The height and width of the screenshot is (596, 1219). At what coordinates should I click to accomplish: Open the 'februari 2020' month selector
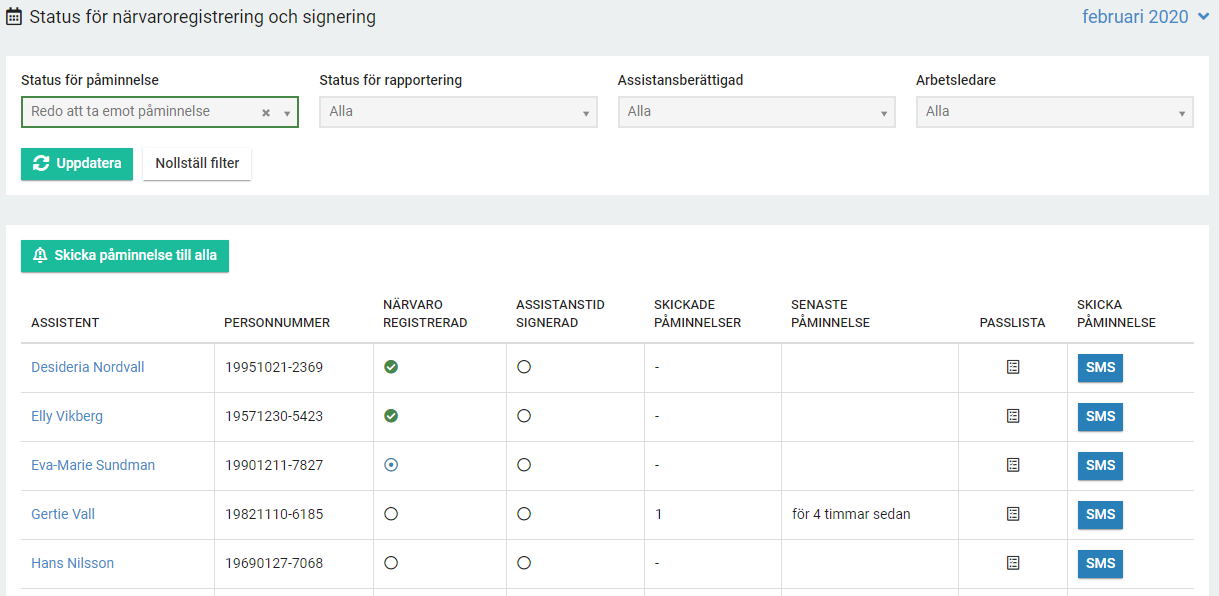(x=1145, y=17)
